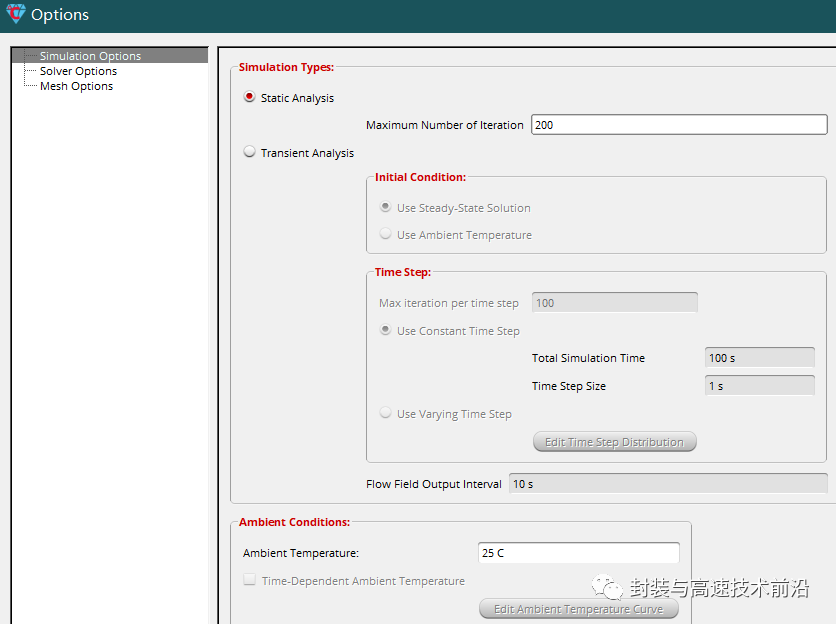Click the Ambient Temperature label

(x=301, y=553)
